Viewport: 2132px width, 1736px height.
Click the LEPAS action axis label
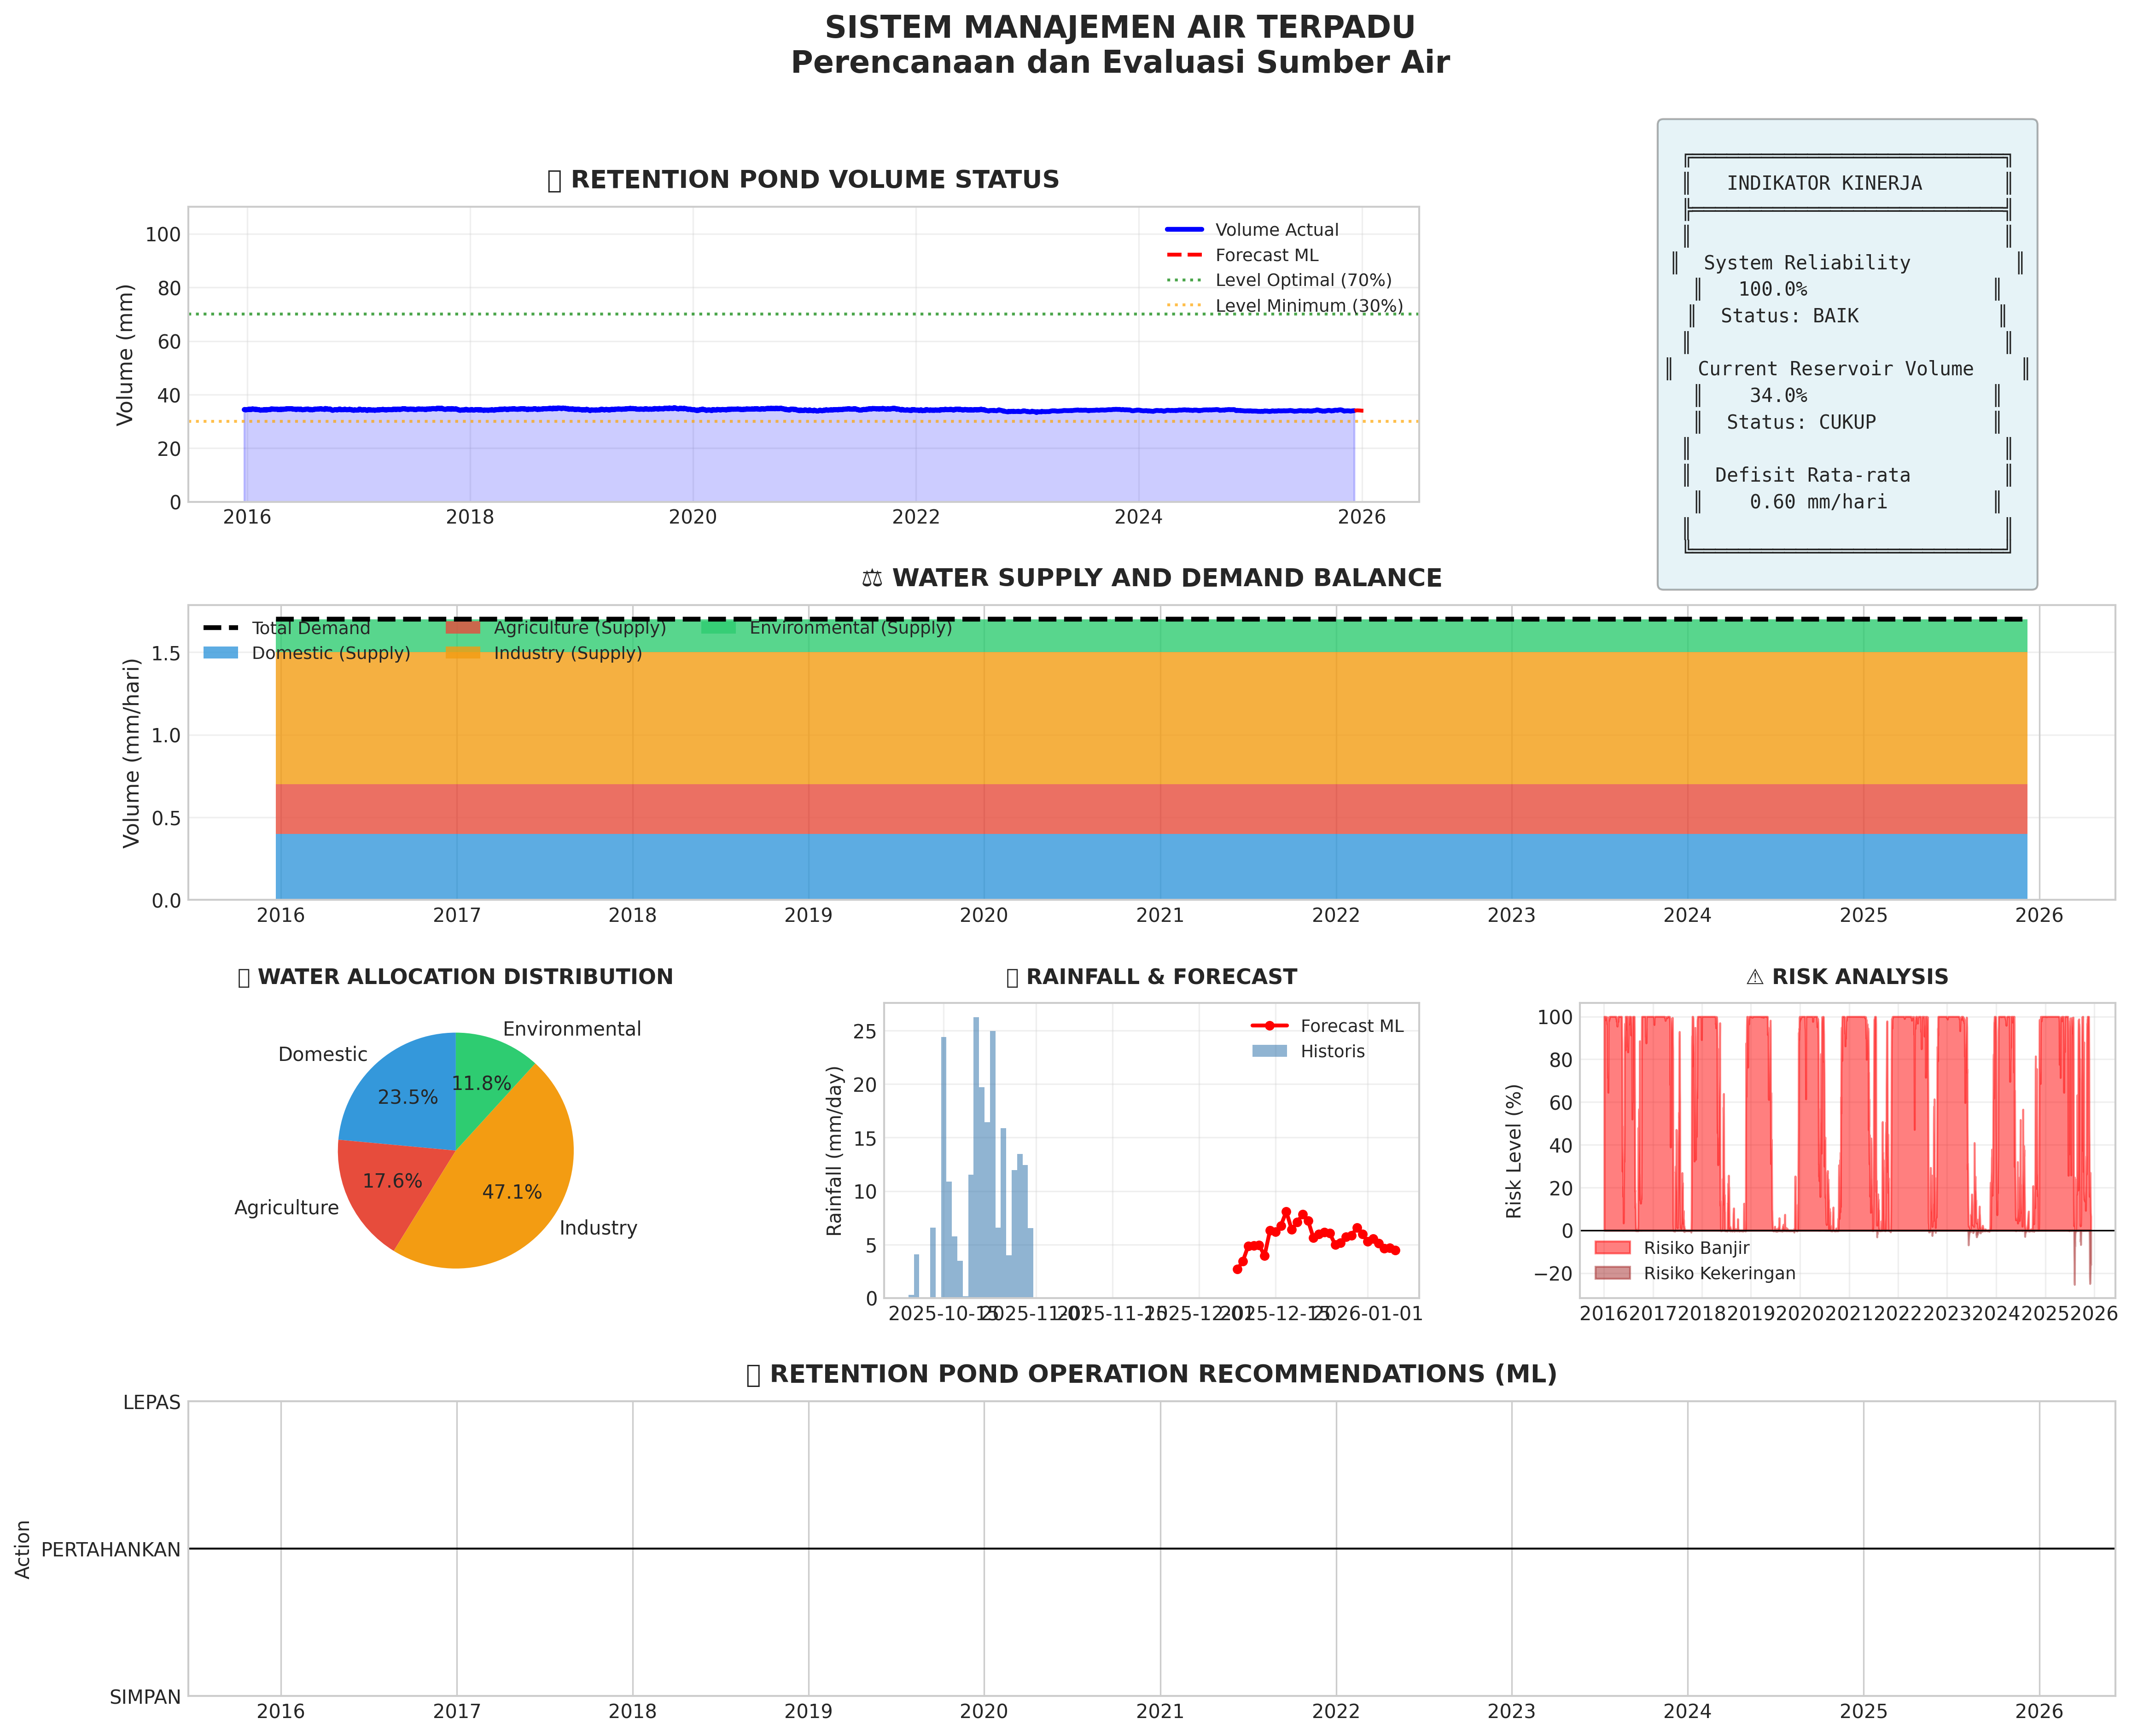152,1403
